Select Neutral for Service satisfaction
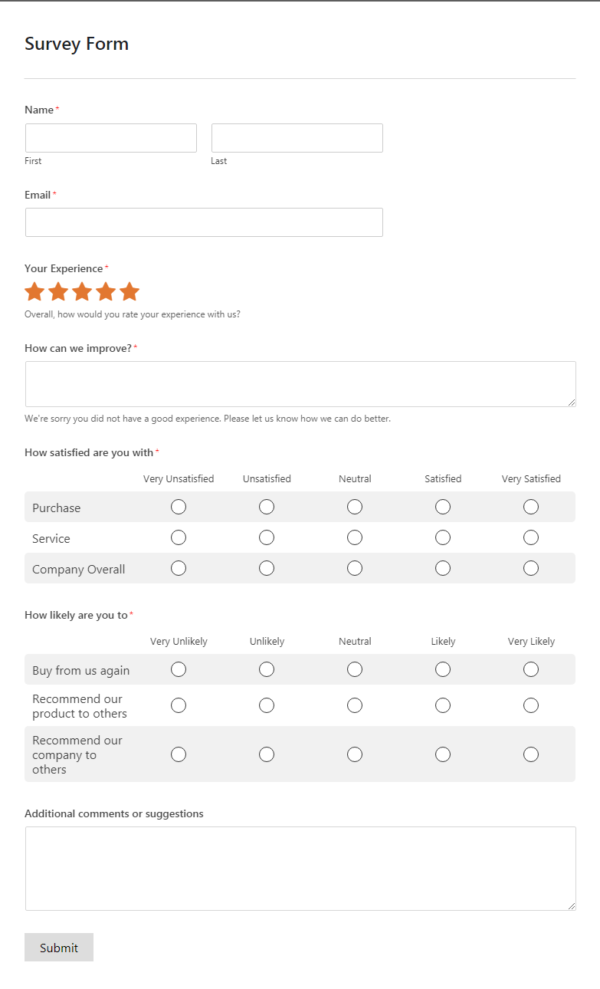 (x=355, y=537)
